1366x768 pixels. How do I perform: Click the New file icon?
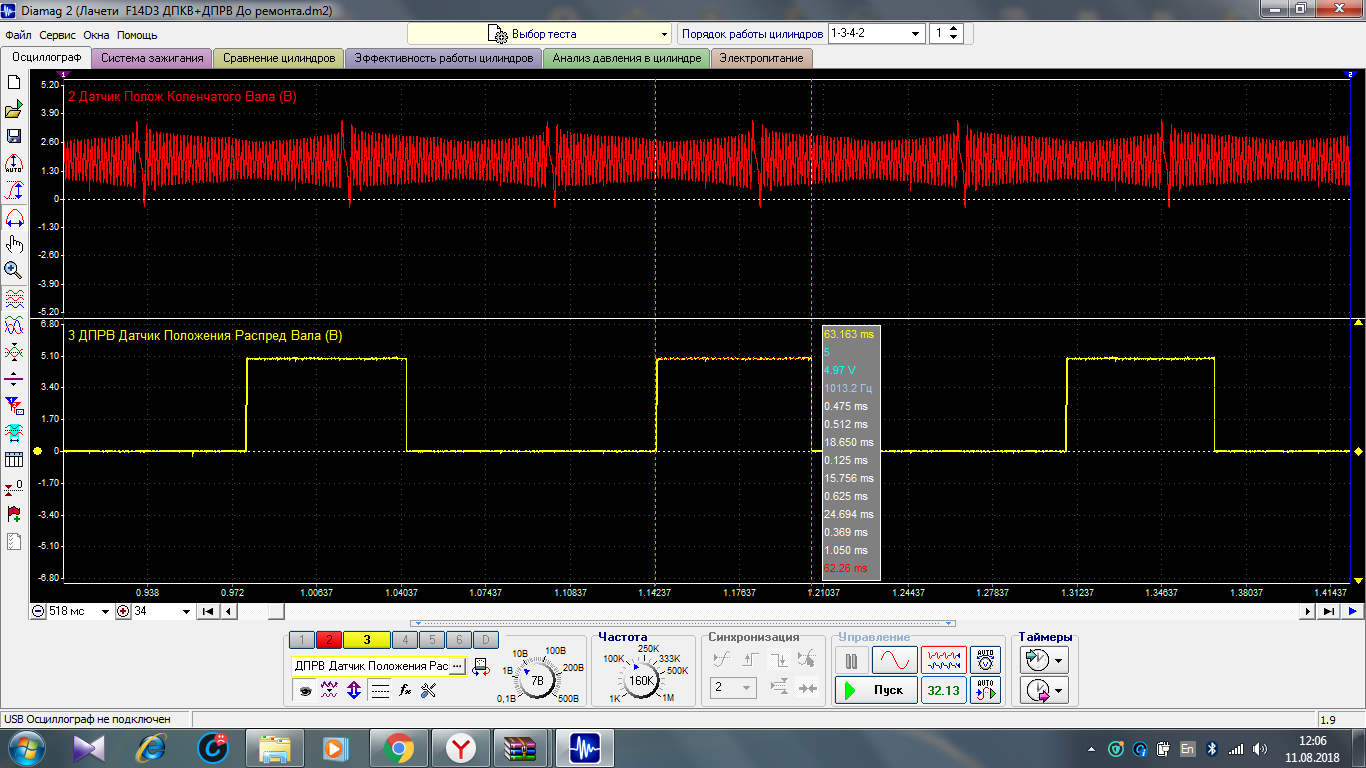click(14, 82)
